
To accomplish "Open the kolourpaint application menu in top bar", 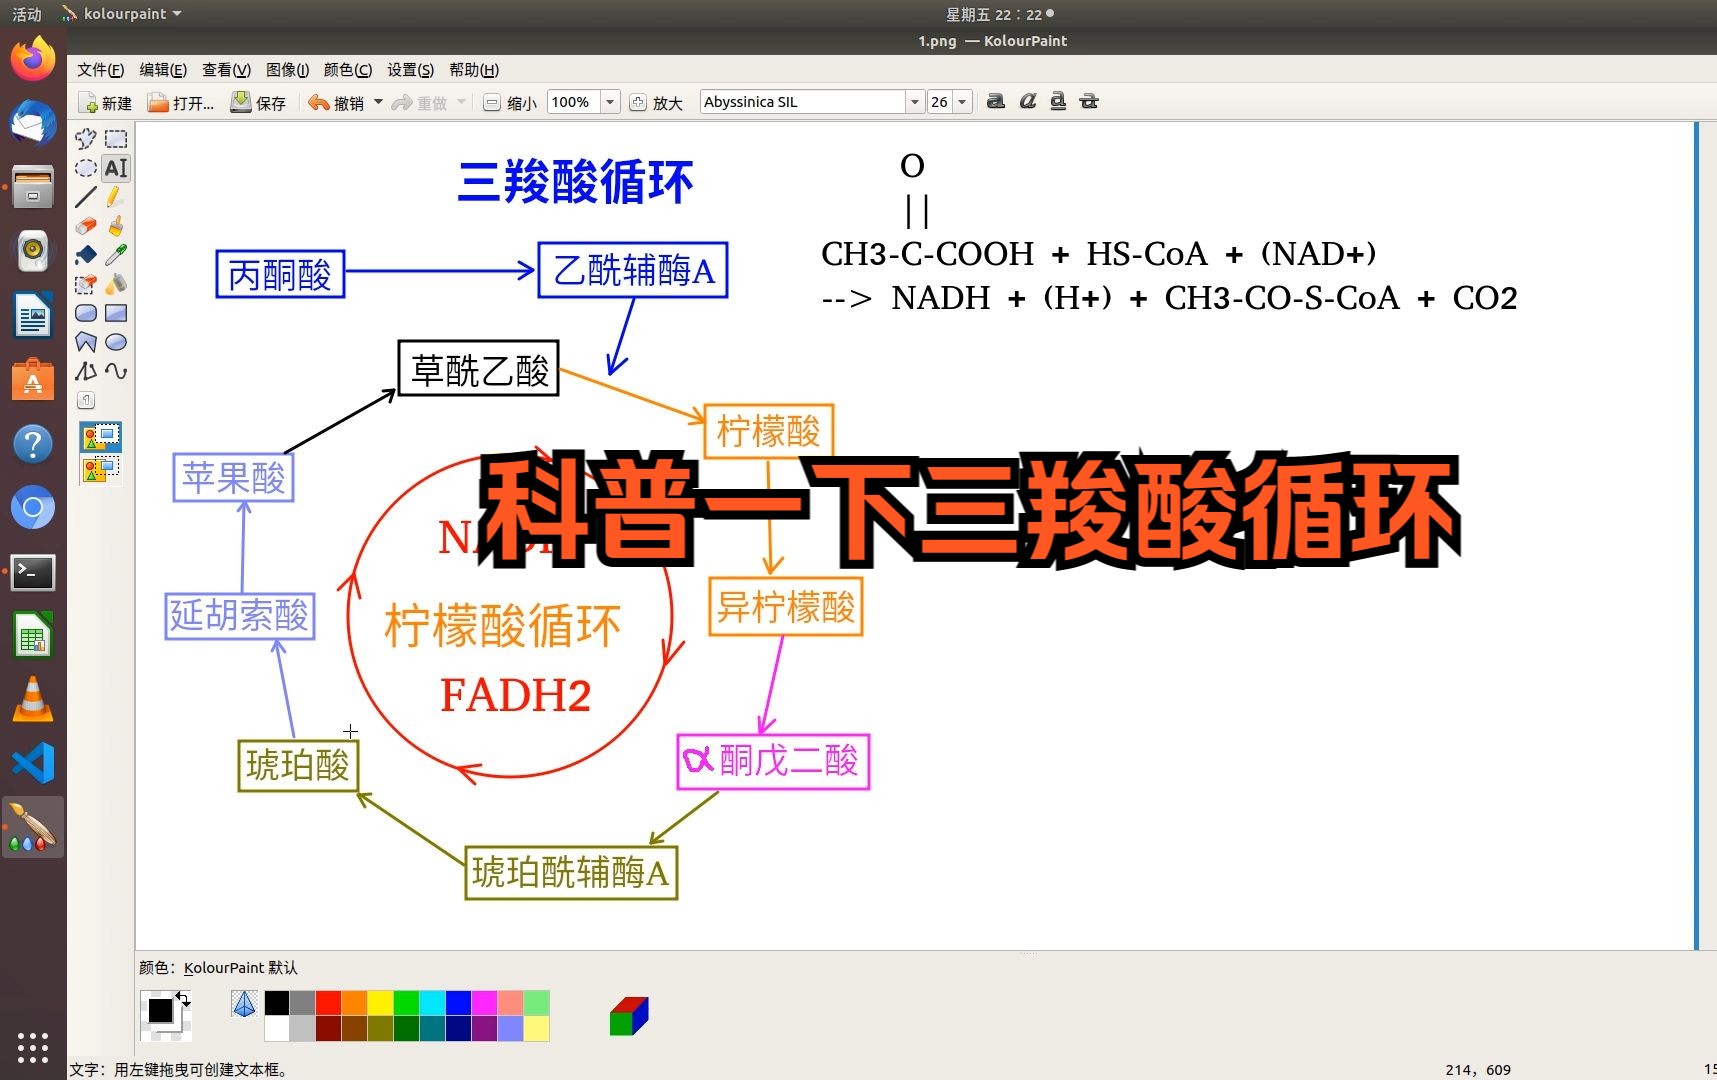I will [122, 14].
